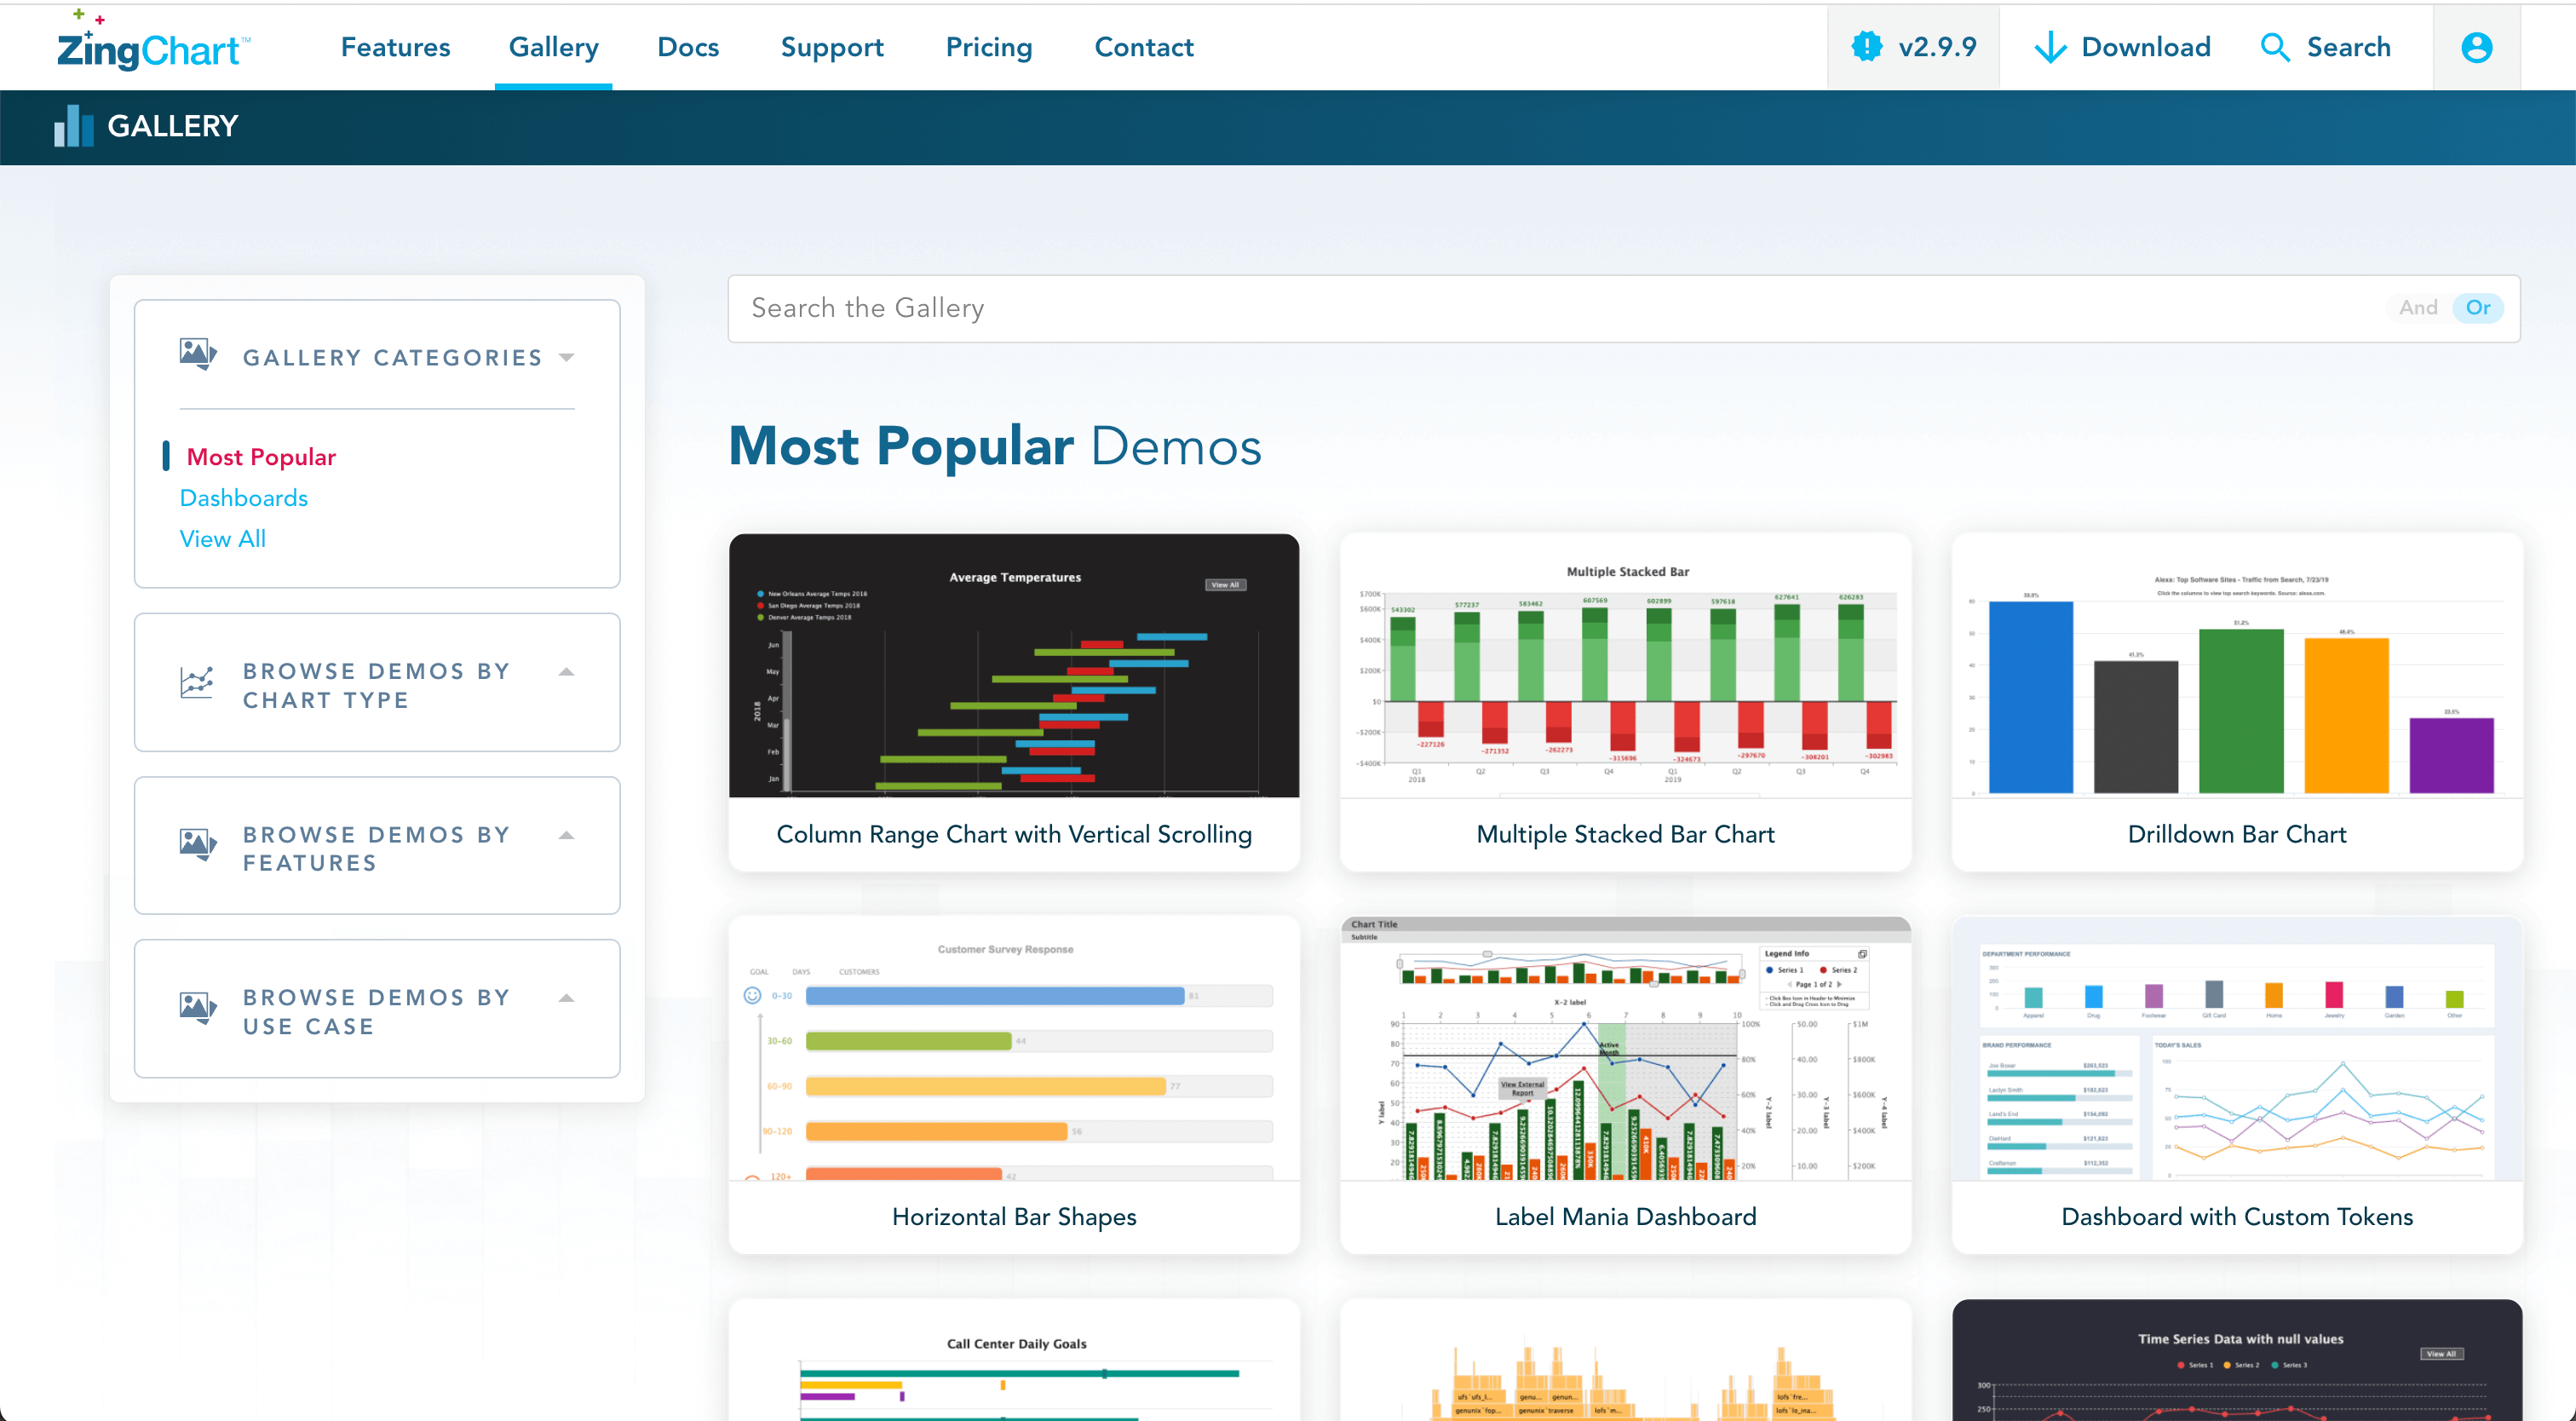Open the View All category link

(222, 539)
